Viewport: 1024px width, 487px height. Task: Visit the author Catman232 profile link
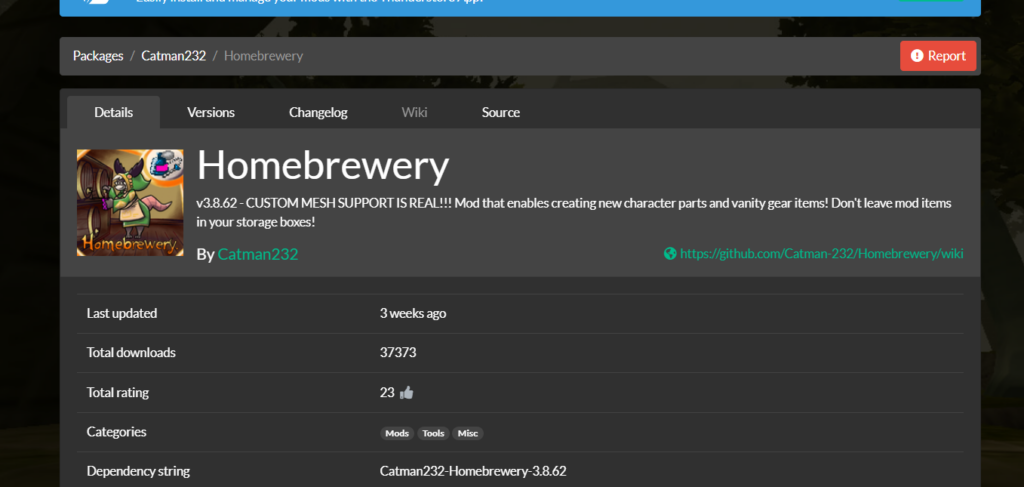pyautogui.click(x=257, y=254)
